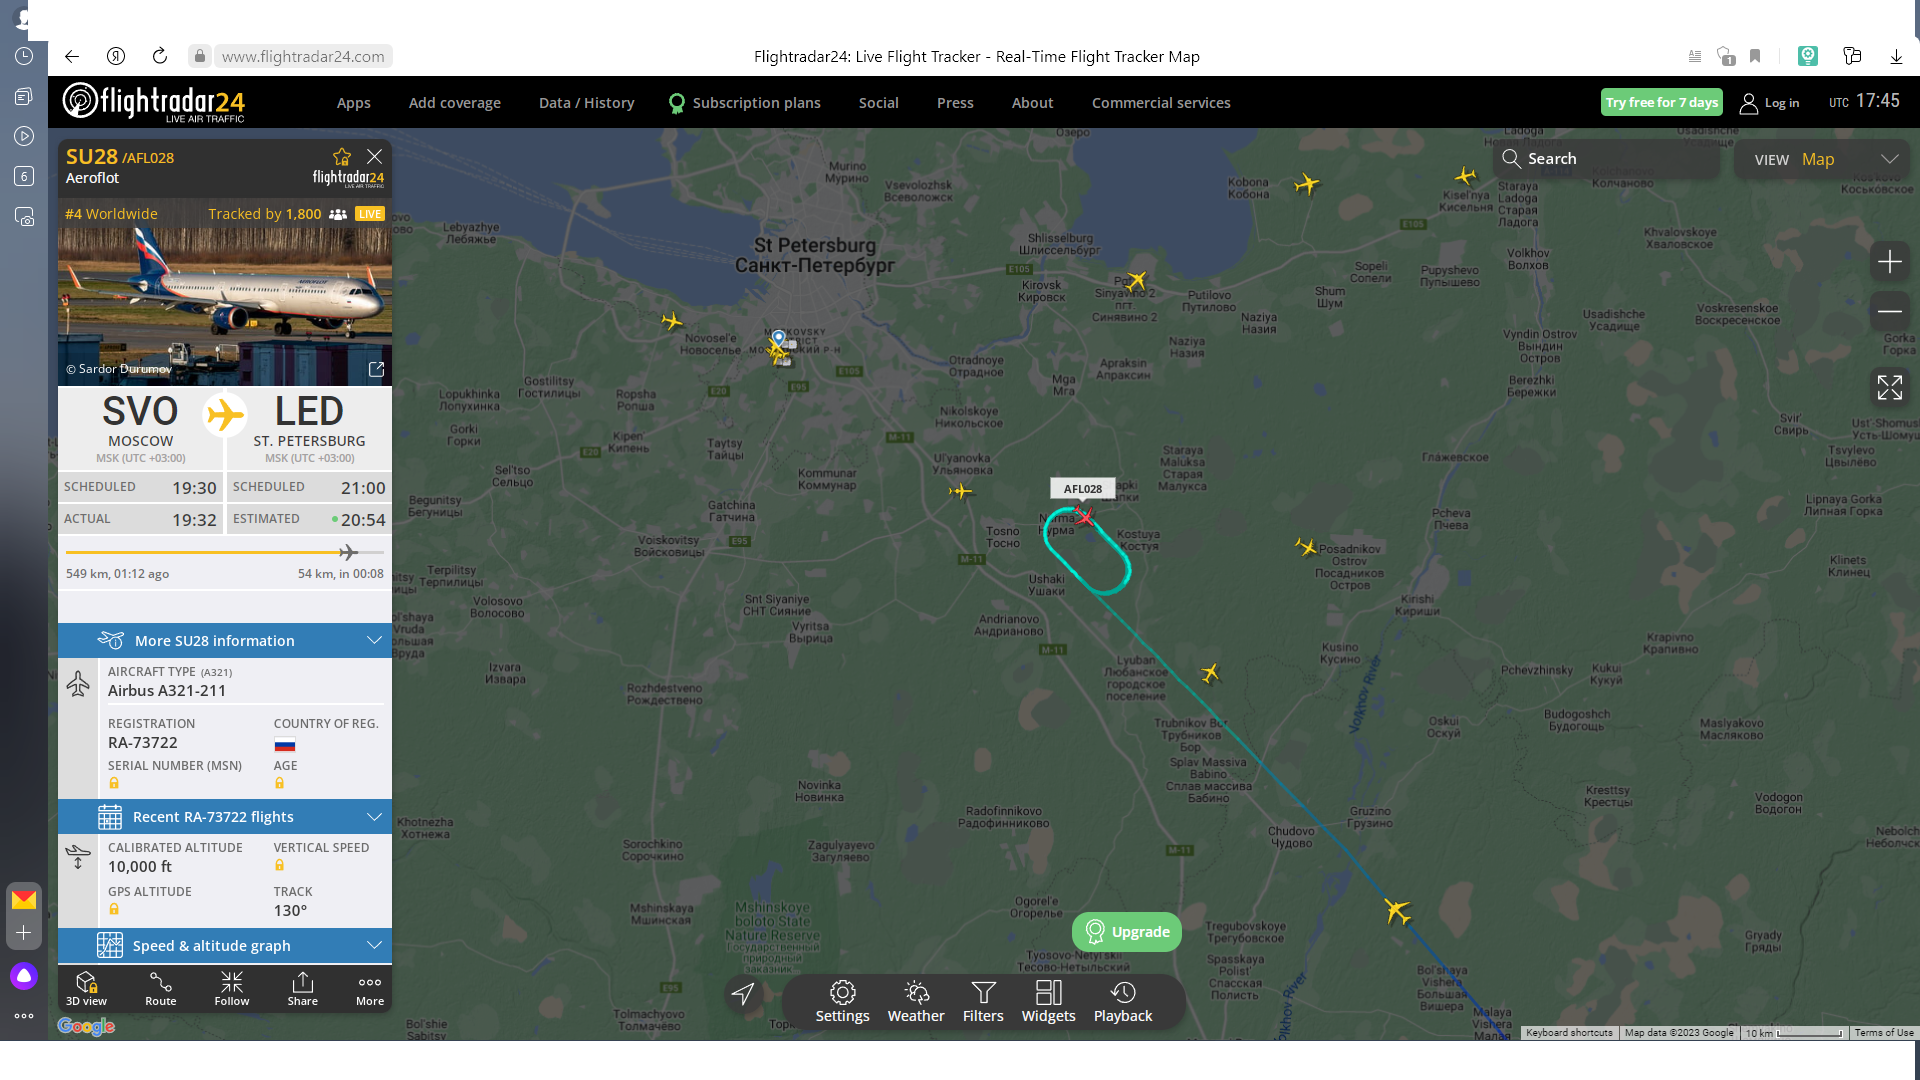Open the 3D view of flight
This screenshot has width=1920, height=1080.
86,989
